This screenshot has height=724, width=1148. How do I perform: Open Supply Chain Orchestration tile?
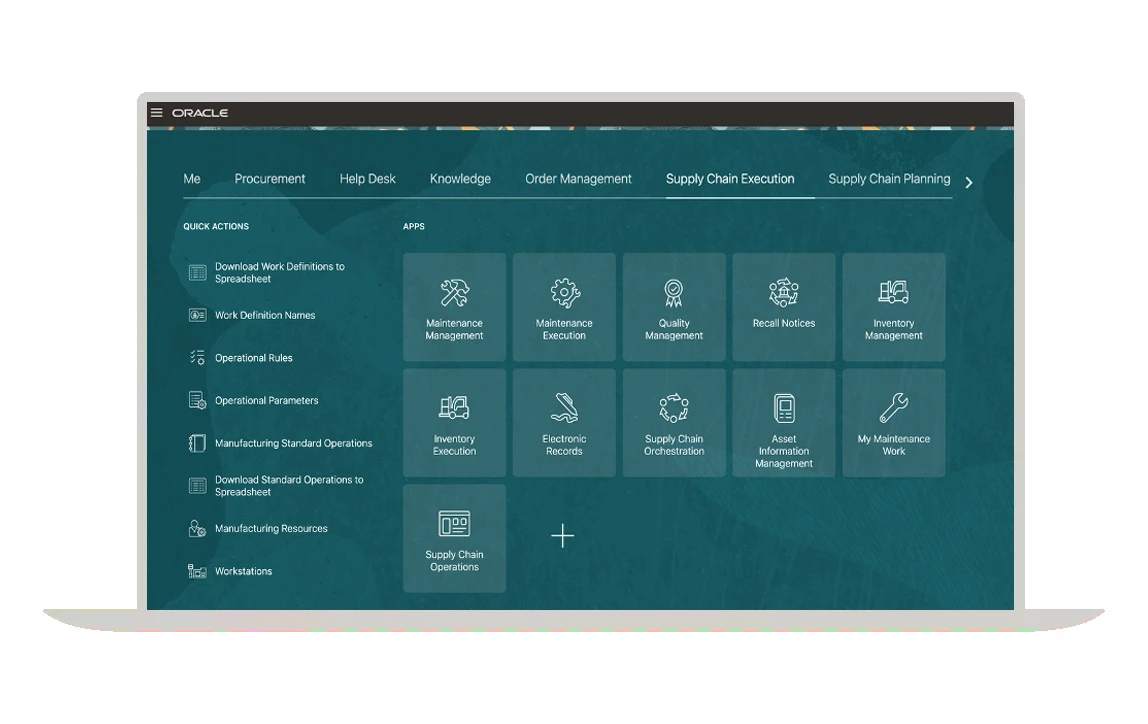tap(674, 423)
